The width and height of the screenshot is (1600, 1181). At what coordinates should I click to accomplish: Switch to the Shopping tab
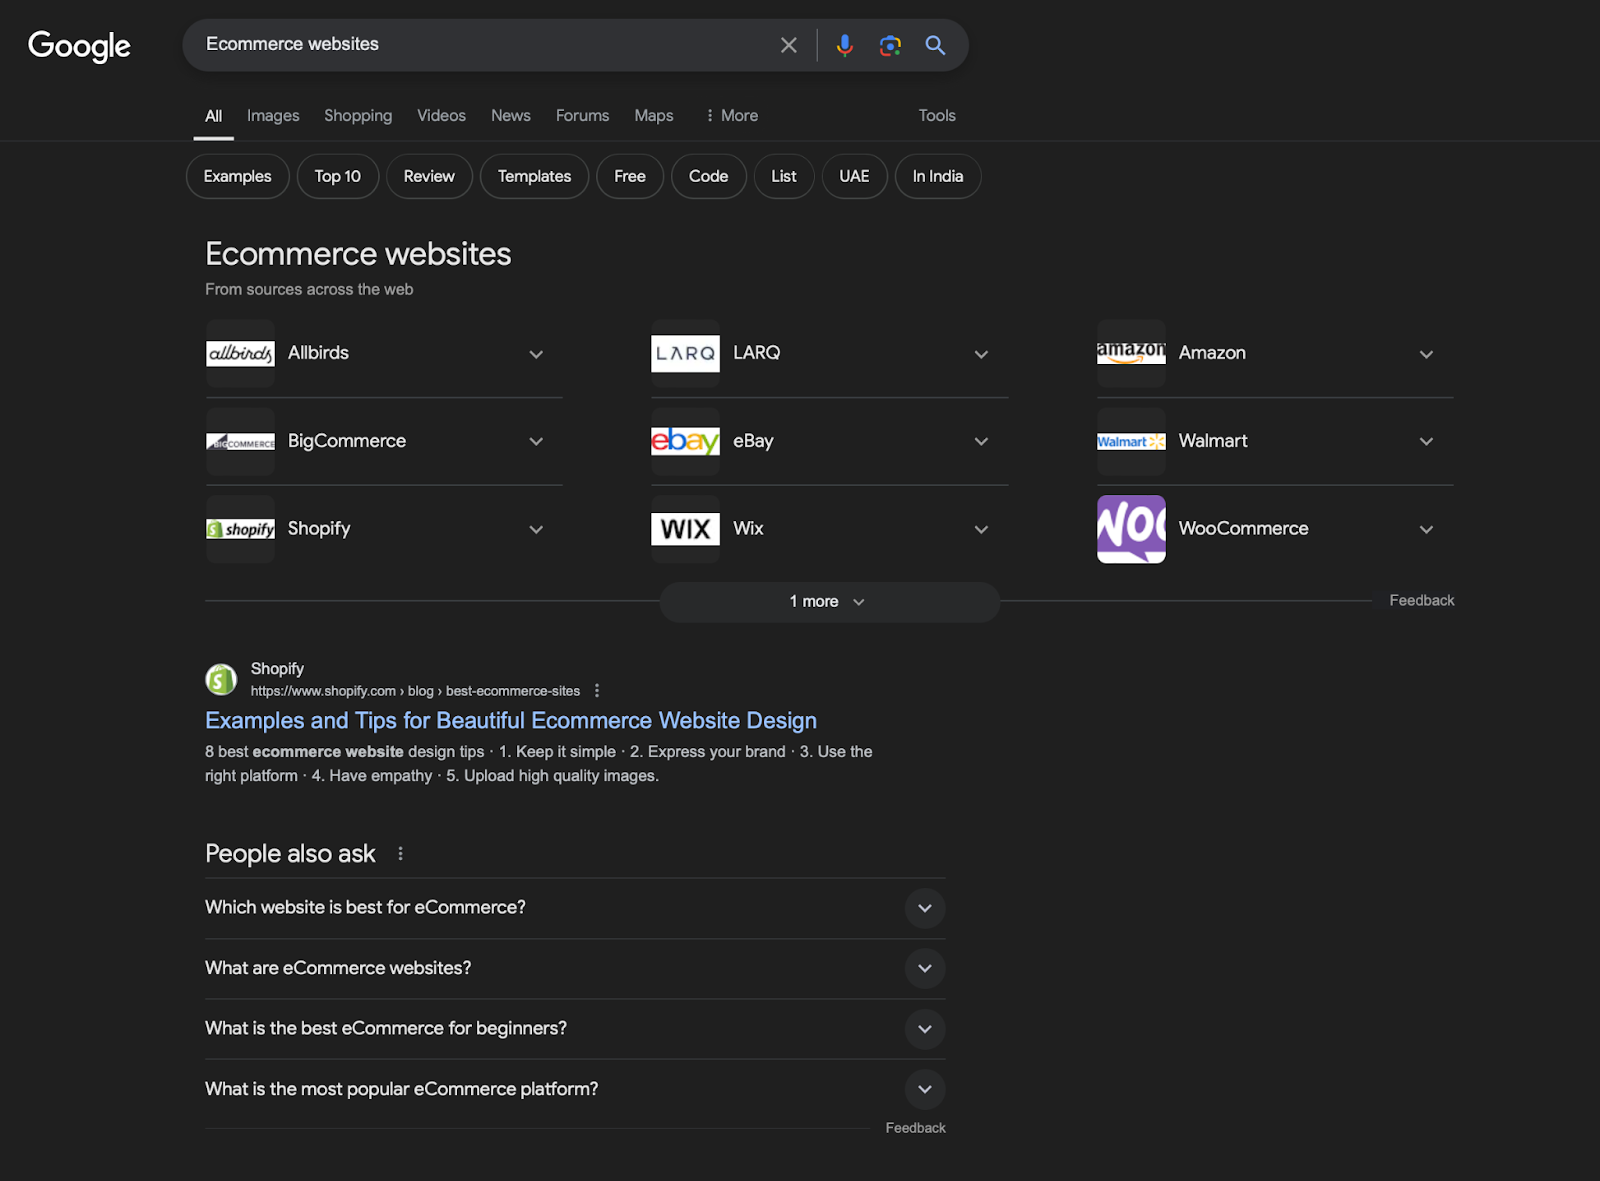click(358, 116)
